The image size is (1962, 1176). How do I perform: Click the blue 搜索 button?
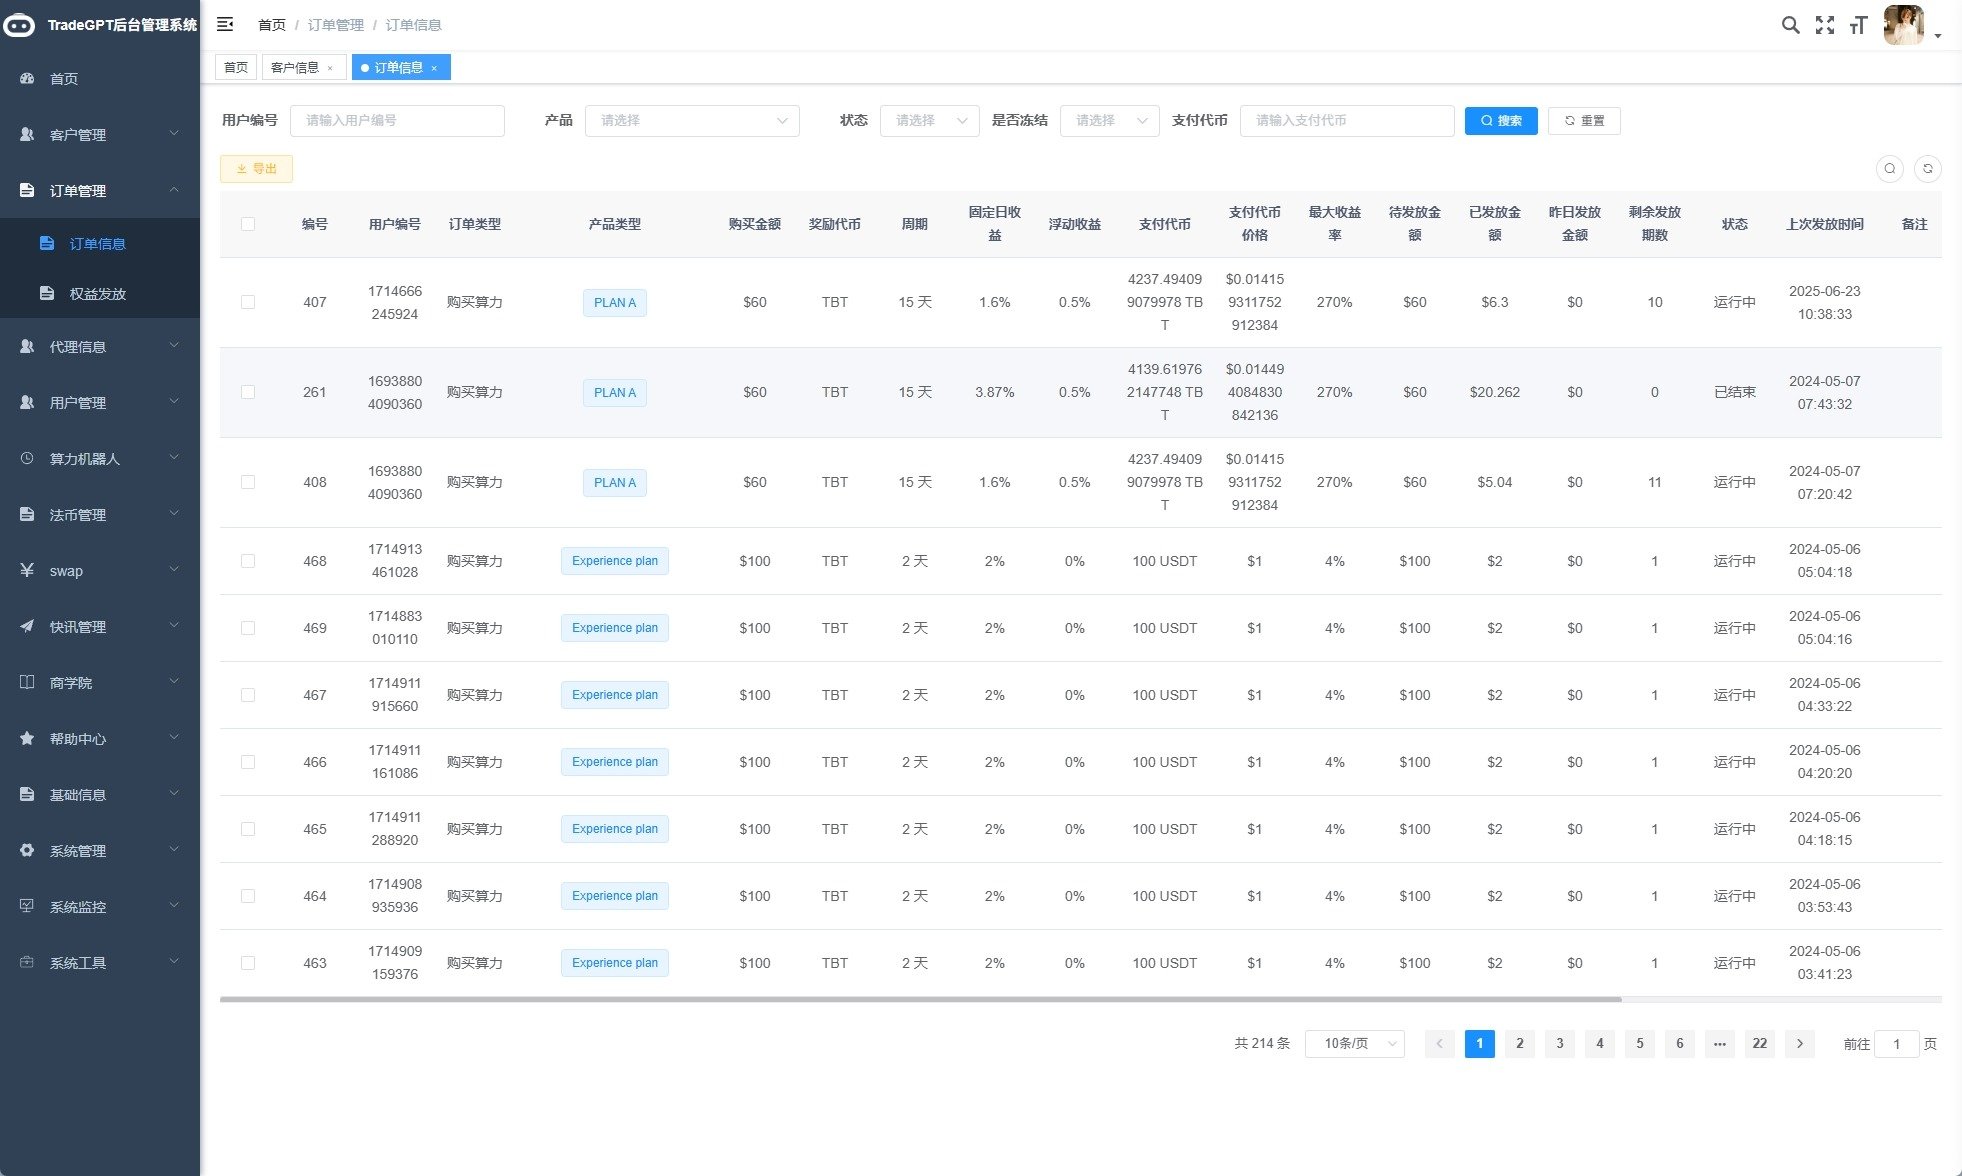point(1500,121)
